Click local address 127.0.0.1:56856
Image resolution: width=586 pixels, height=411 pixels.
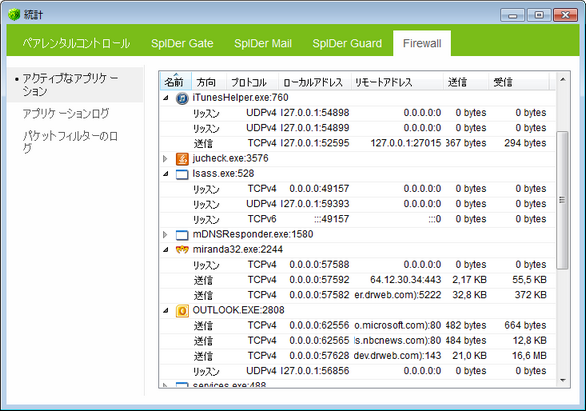(x=315, y=371)
